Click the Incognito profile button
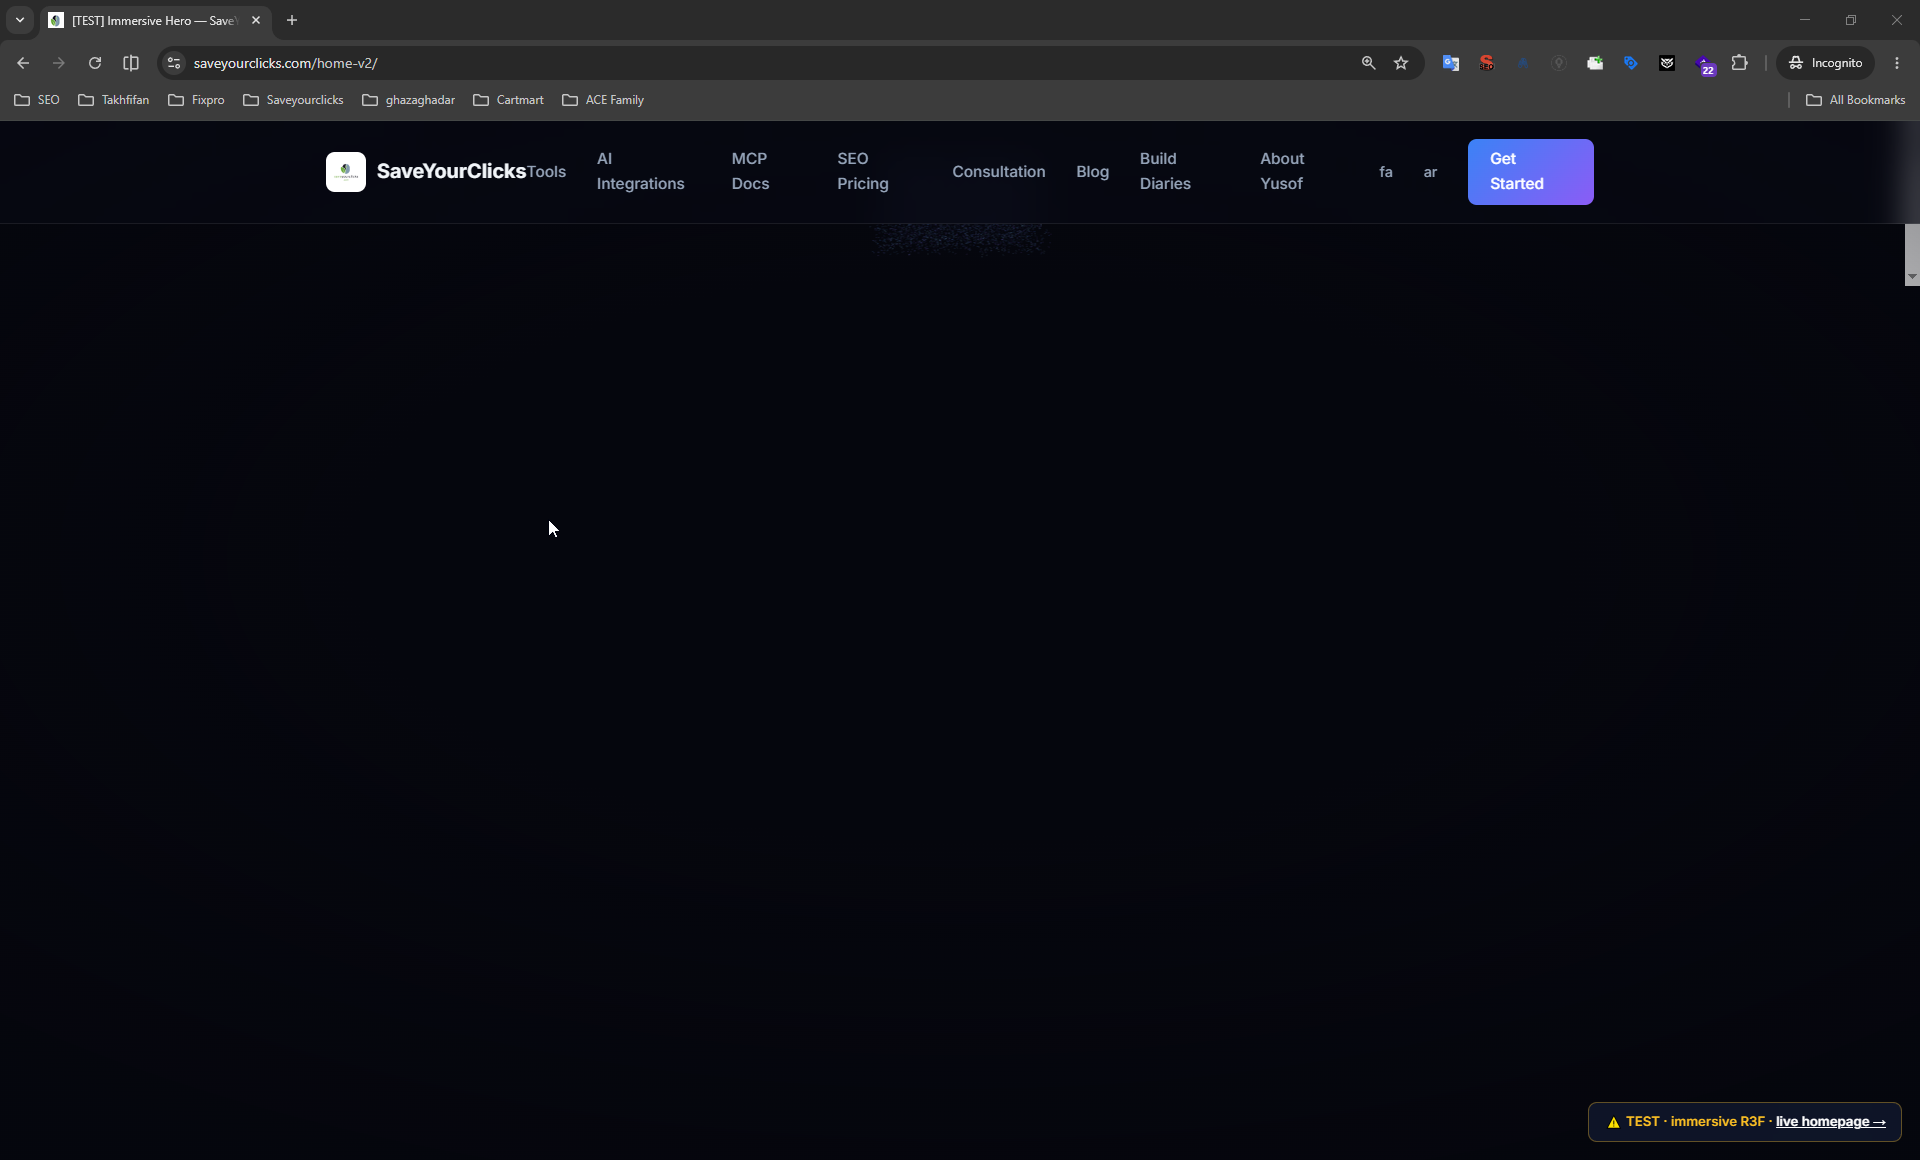The height and width of the screenshot is (1160, 1920). pos(1826,63)
